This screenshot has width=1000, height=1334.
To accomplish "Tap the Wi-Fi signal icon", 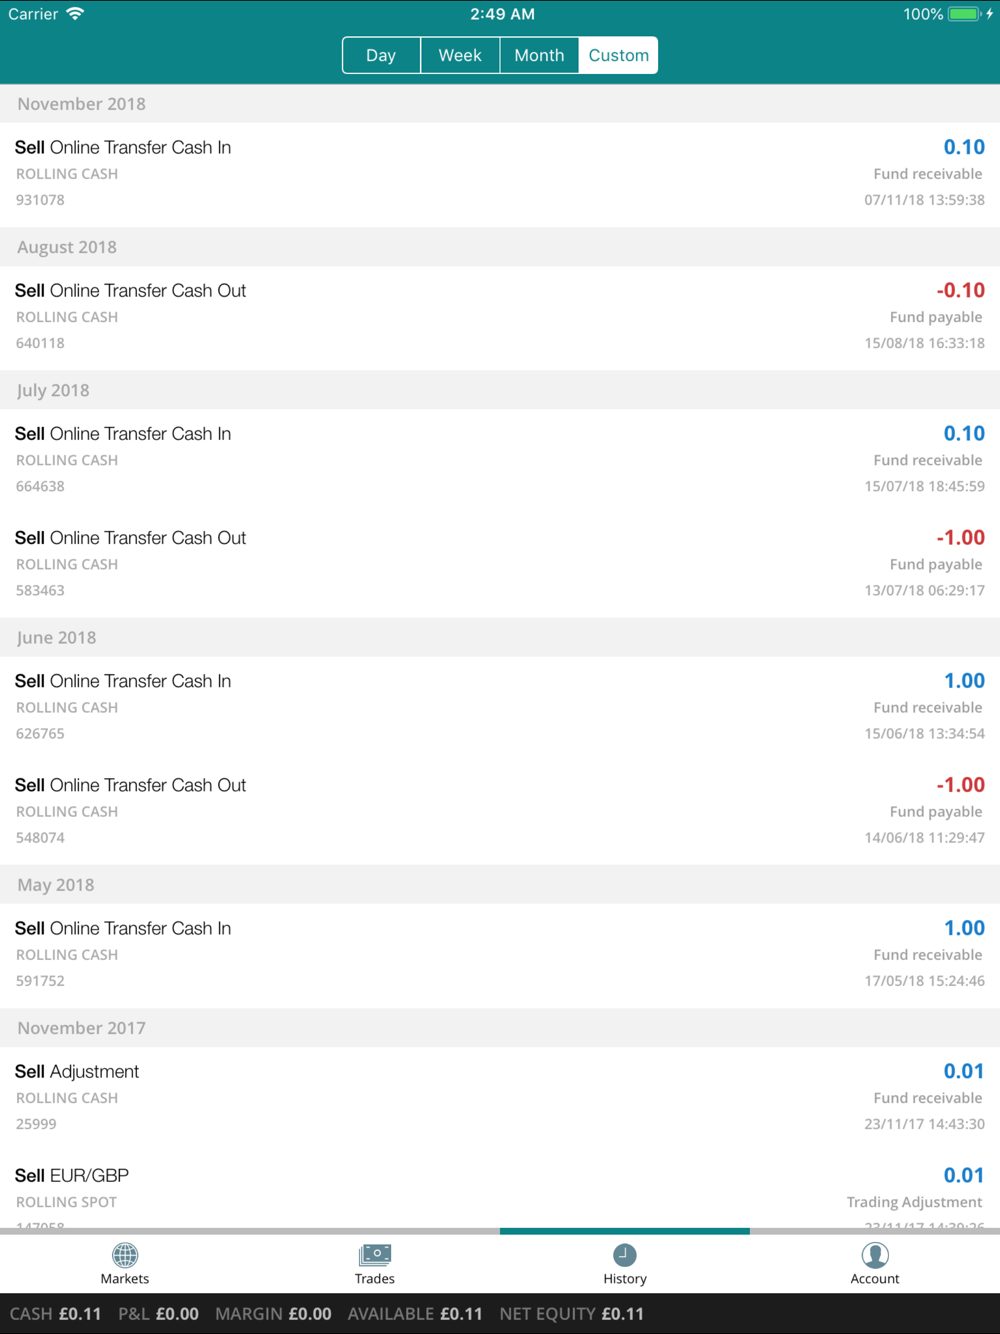I will pyautogui.click(x=75, y=14).
